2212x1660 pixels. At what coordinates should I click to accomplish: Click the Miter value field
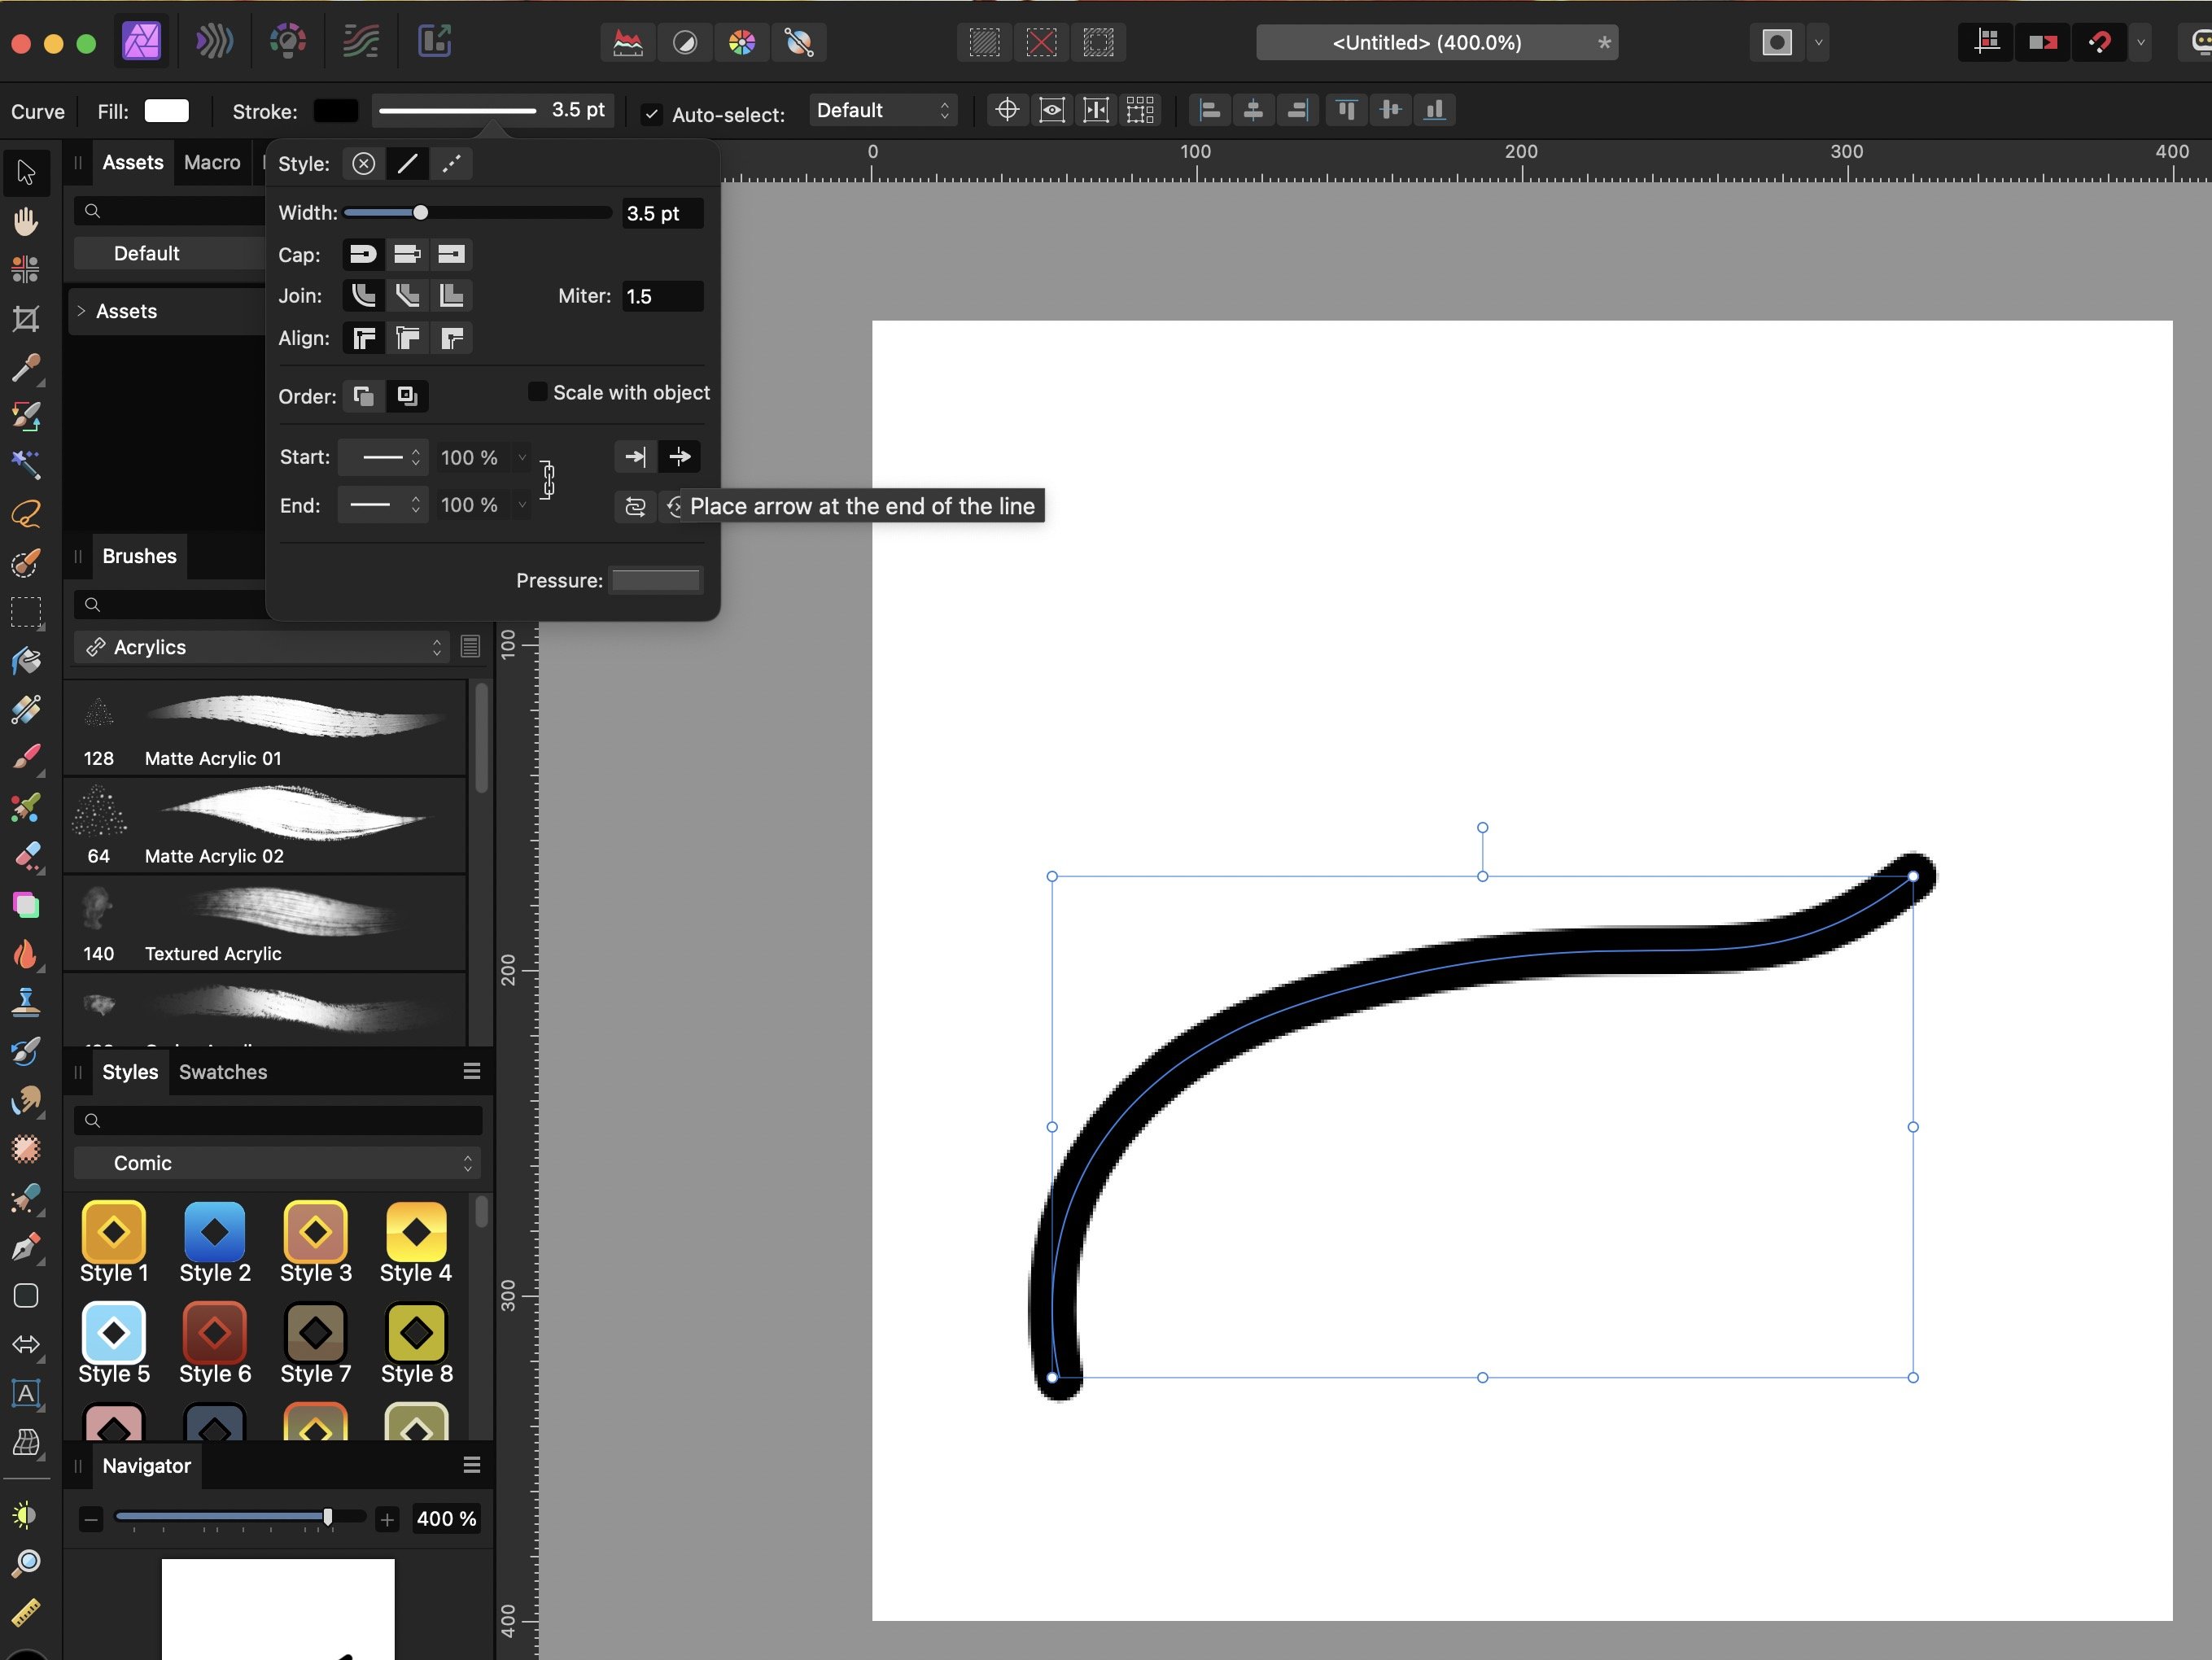pos(663,296)
